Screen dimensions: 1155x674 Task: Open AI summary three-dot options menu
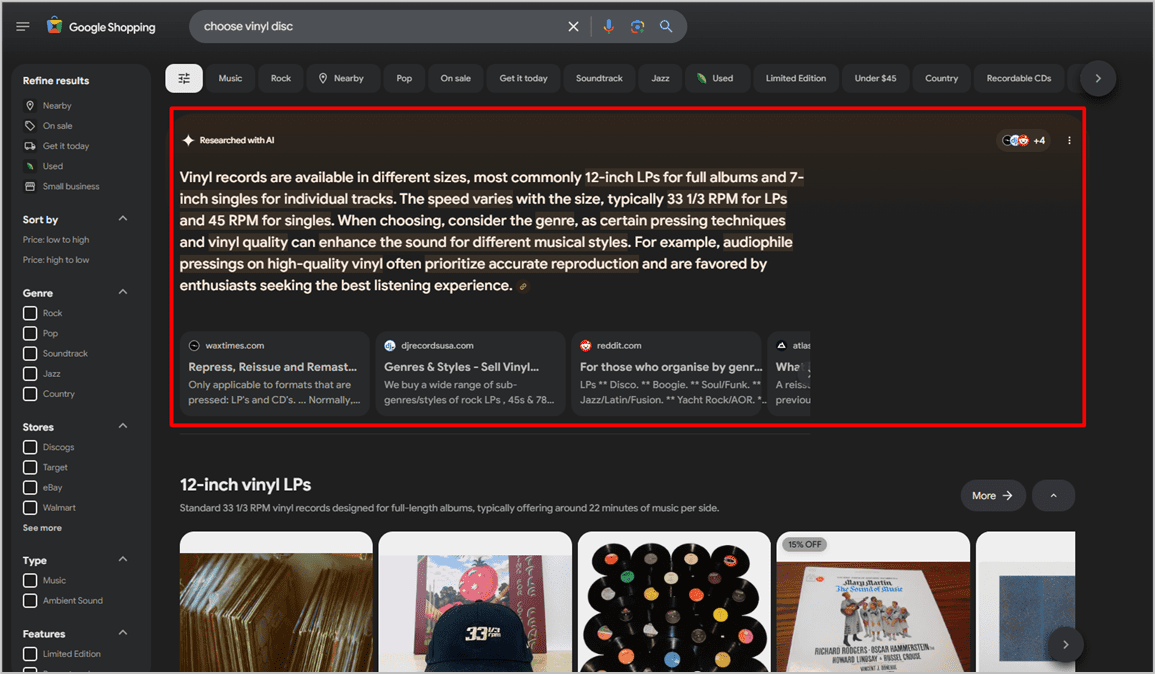(x=1069, y=140)
